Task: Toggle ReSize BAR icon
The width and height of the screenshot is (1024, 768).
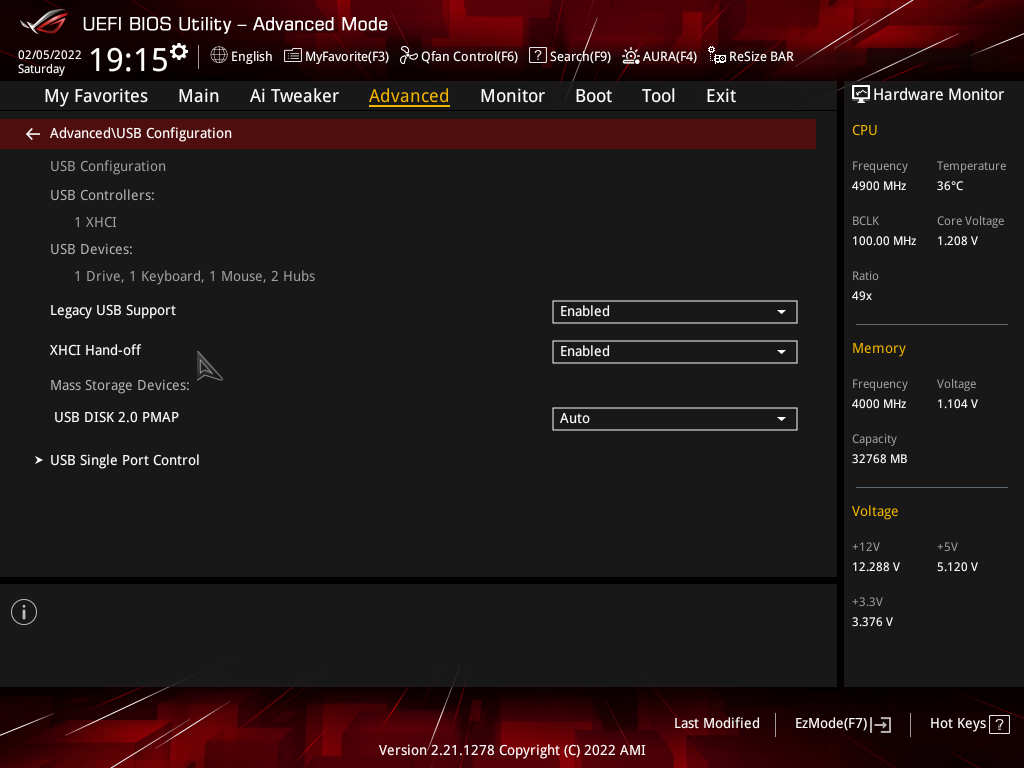Action: click(716, 56)
